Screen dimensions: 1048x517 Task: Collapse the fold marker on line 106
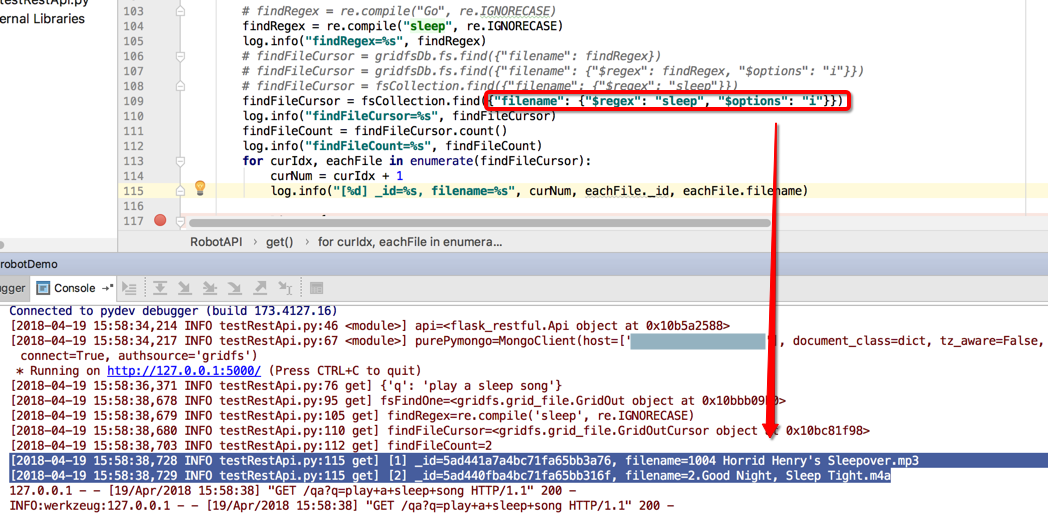click(x=178, y=57)
